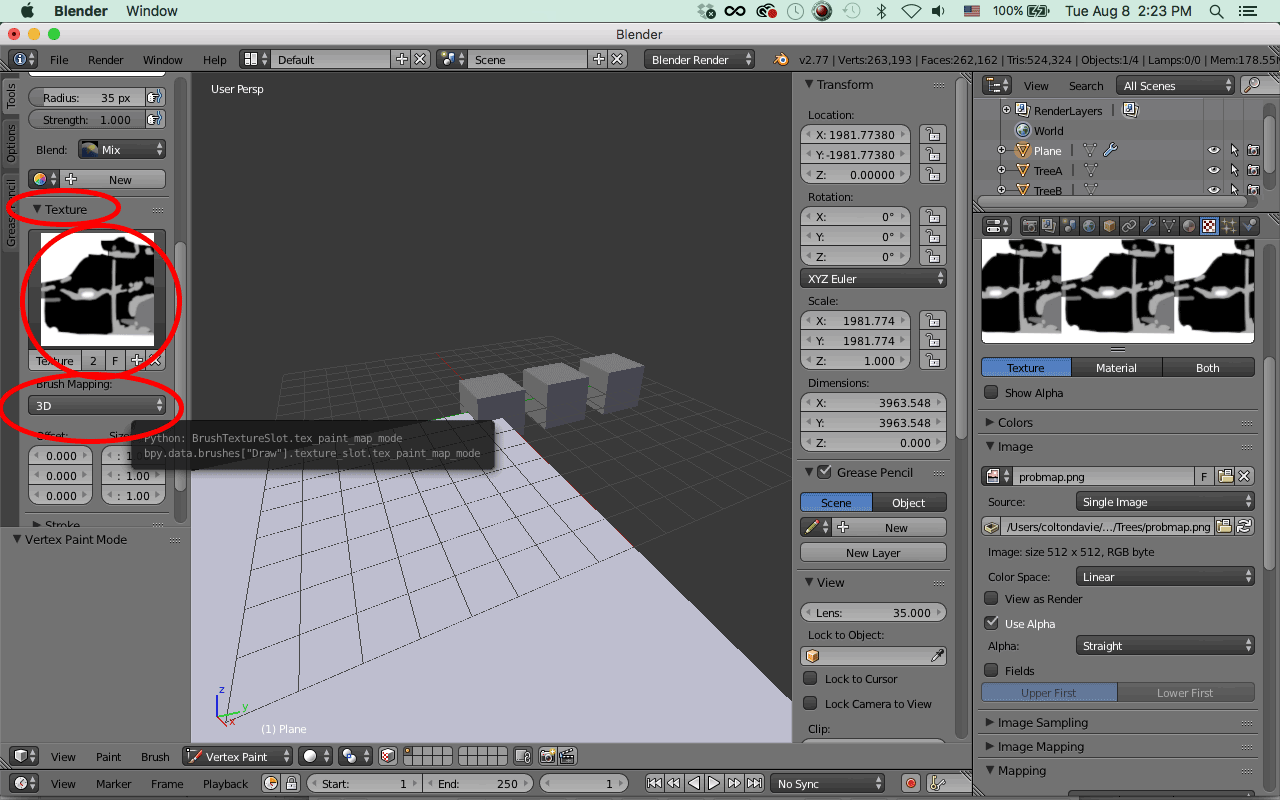Open the Constraints chain-link tab
Screen dimensions: 1280x800
pyautogui.click(x=1129, y=226)
